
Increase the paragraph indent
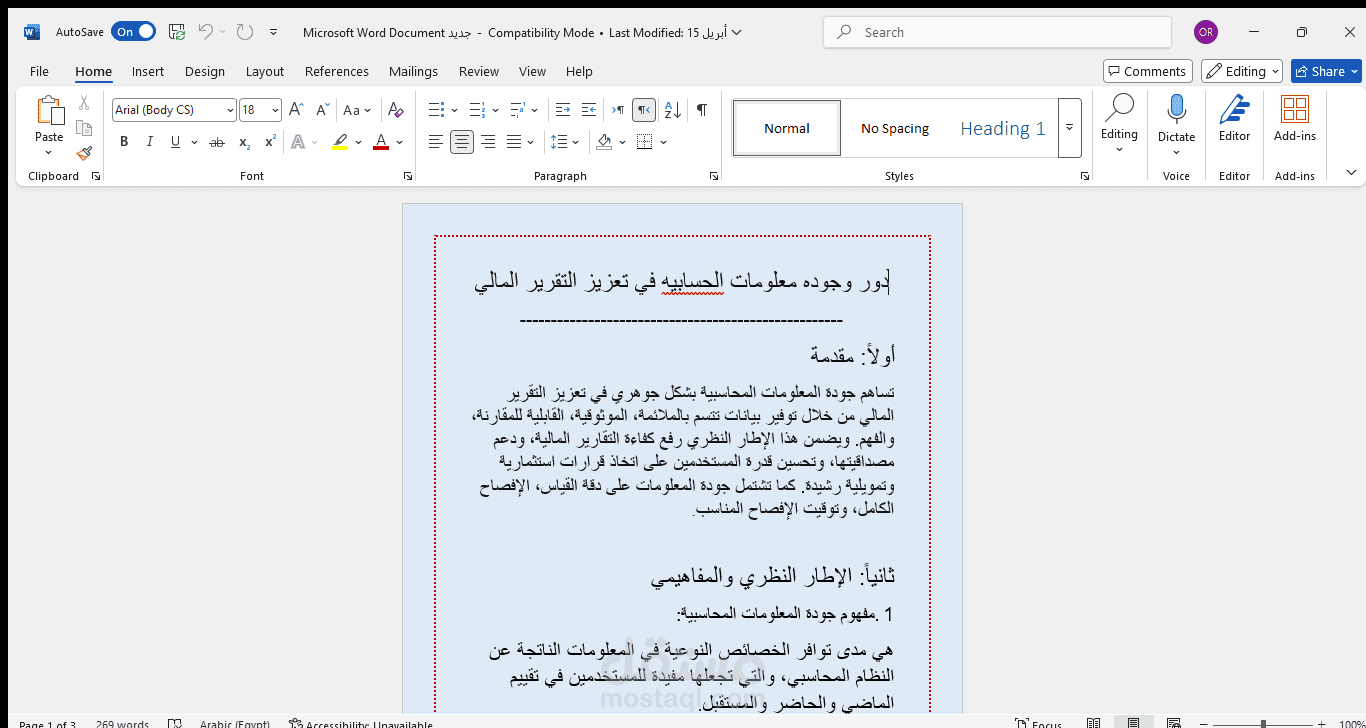(x=589, y=110)
